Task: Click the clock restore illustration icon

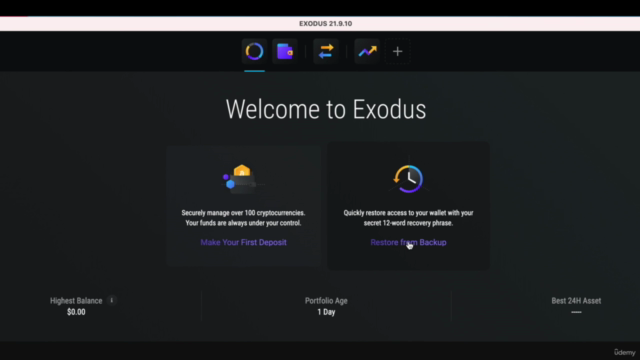Action: point(408,178)
